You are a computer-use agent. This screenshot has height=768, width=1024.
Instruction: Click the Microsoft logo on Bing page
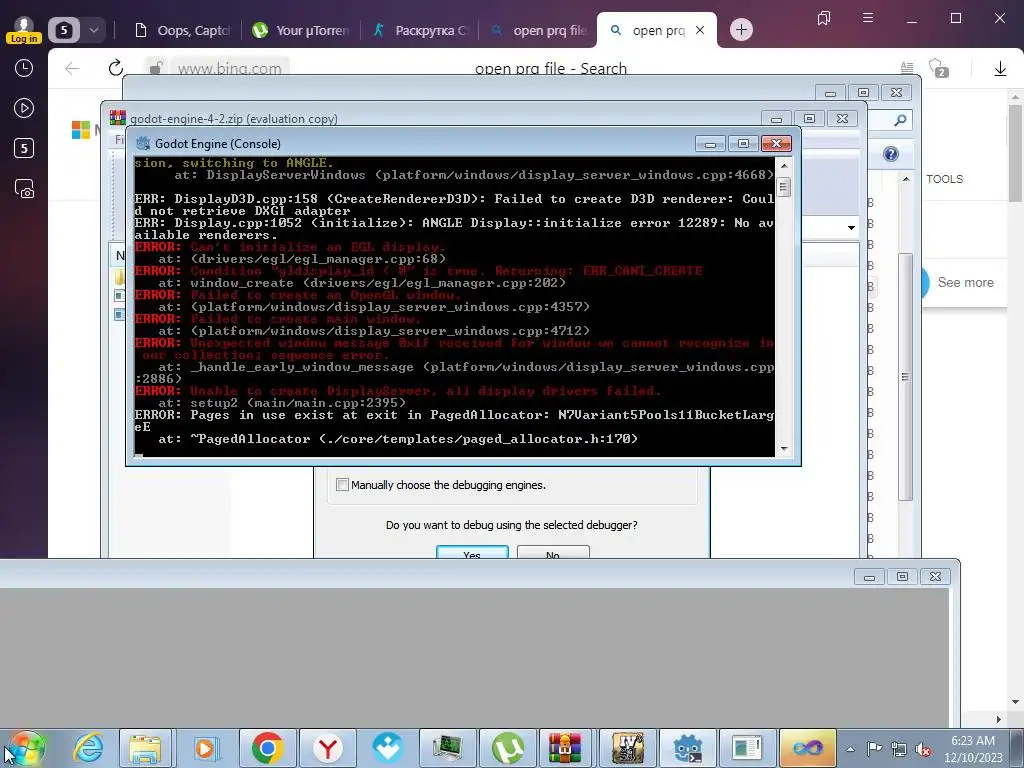pyautogui.click(x=81, y=129)
